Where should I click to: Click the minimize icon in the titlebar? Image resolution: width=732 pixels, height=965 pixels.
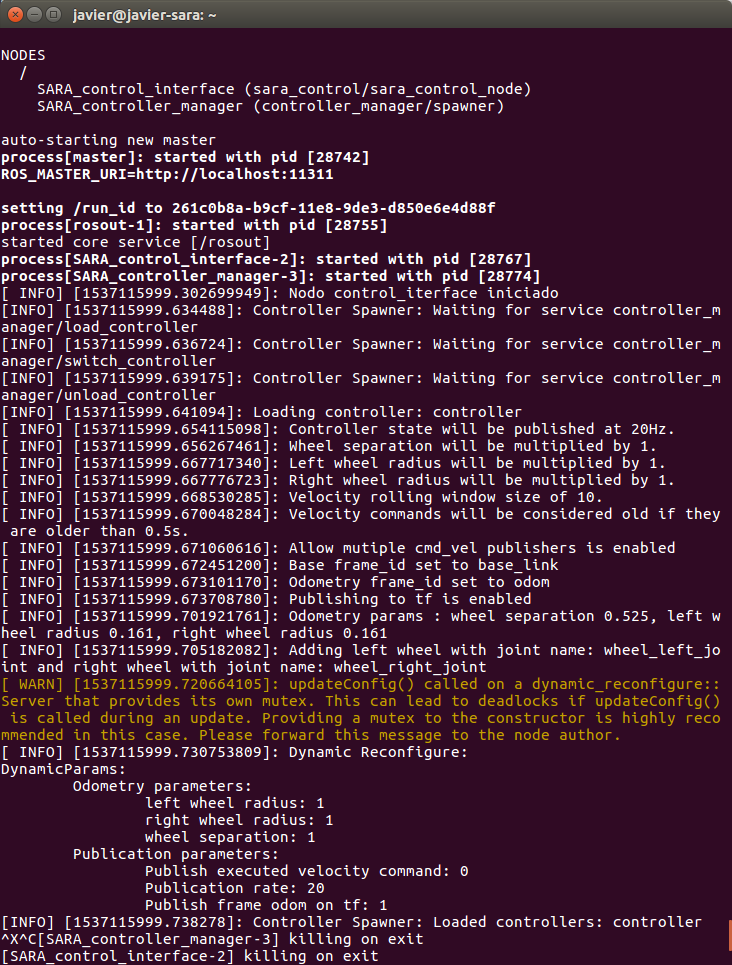click(32, 14)
